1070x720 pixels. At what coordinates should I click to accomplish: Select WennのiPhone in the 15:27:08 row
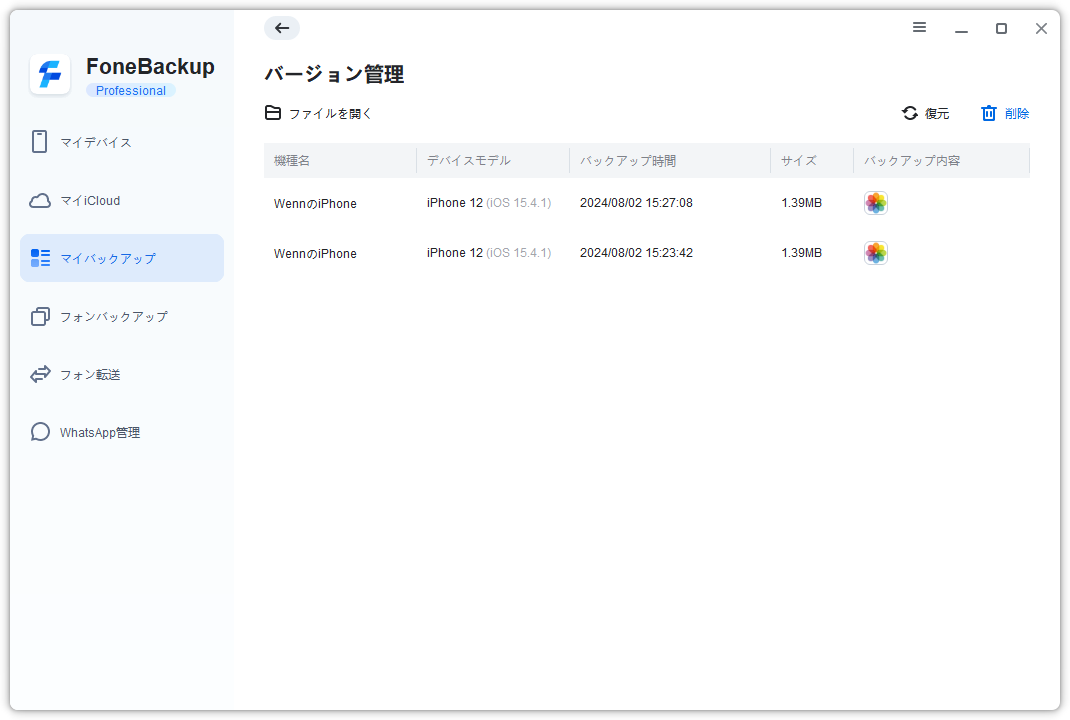tap(315, 203)
